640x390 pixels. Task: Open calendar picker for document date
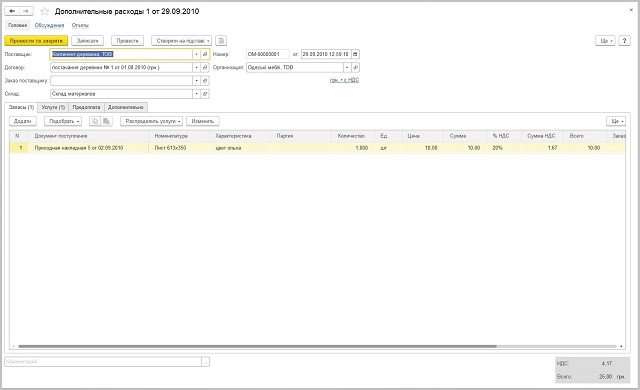[x=355, y=54]
